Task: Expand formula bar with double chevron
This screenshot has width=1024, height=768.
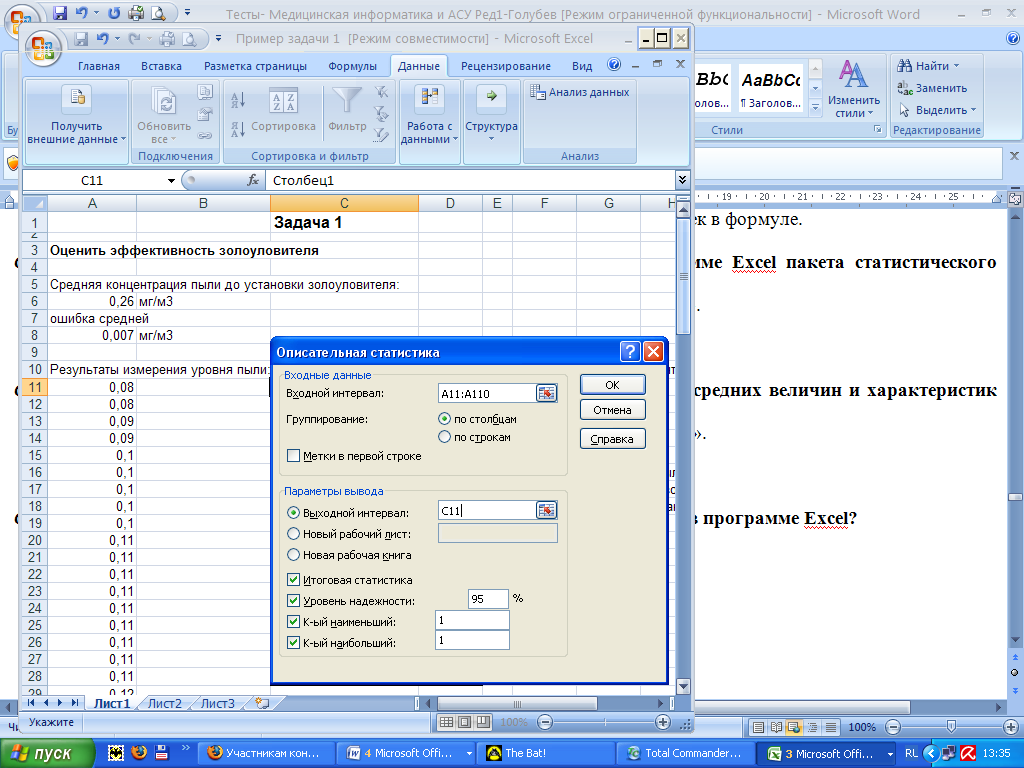Action: (682, 180)
